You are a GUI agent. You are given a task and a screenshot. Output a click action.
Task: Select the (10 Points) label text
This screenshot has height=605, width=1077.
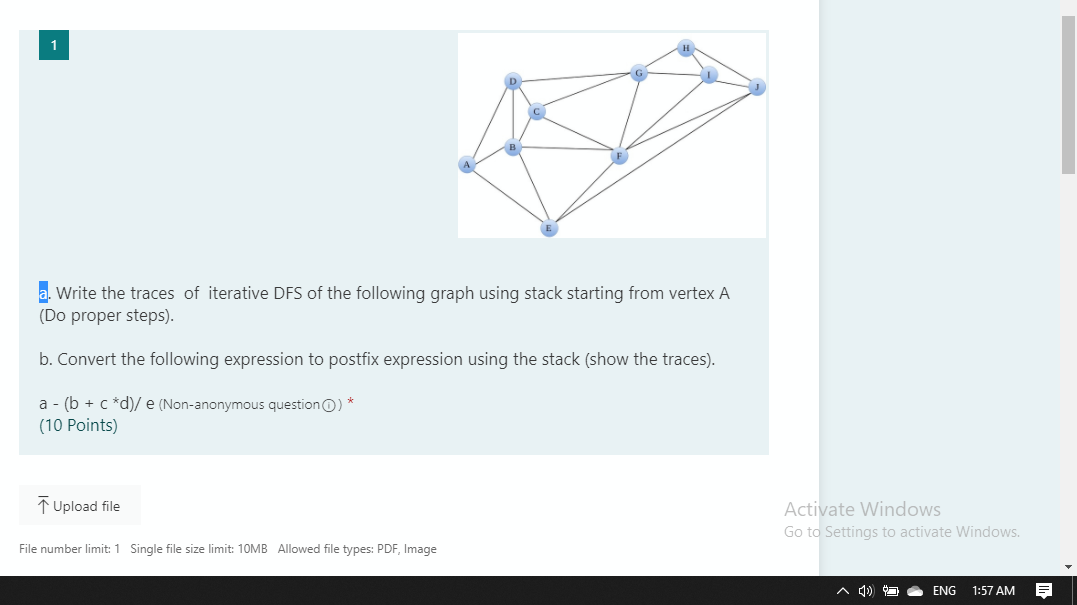click(x=78, y=424)
